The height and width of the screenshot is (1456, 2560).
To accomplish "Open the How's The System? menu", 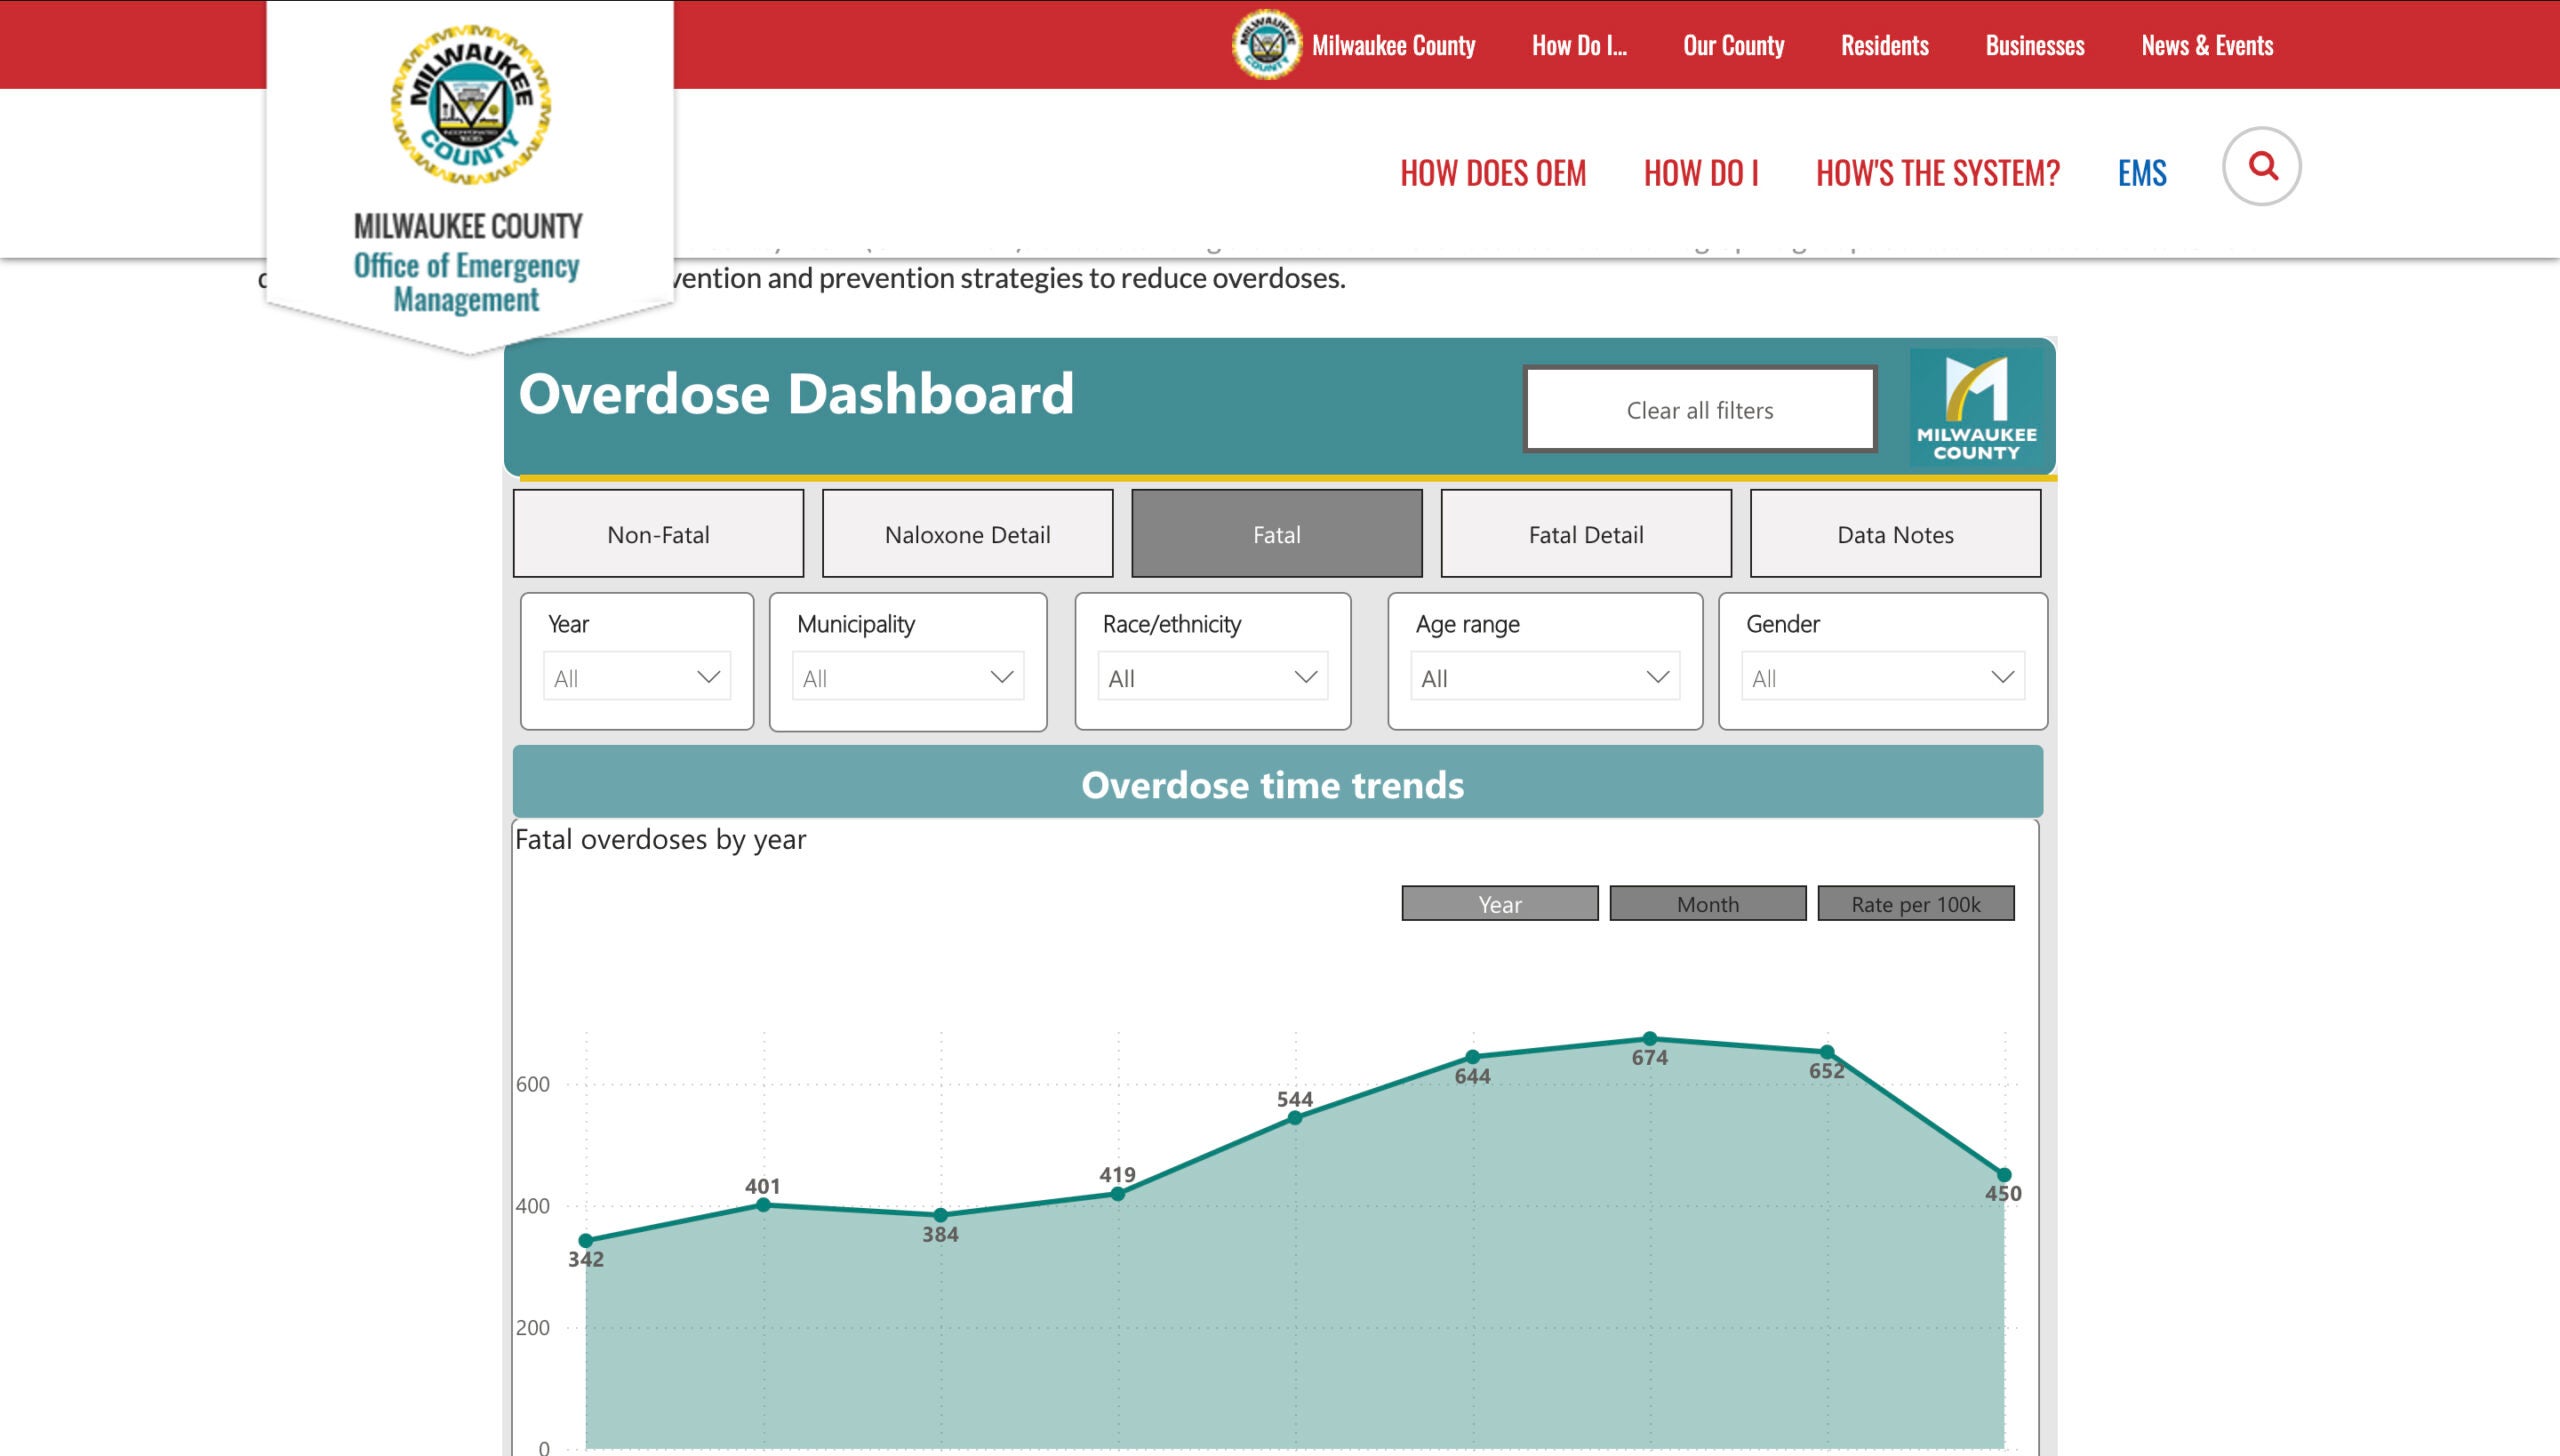I will (x=1937, y=173).
